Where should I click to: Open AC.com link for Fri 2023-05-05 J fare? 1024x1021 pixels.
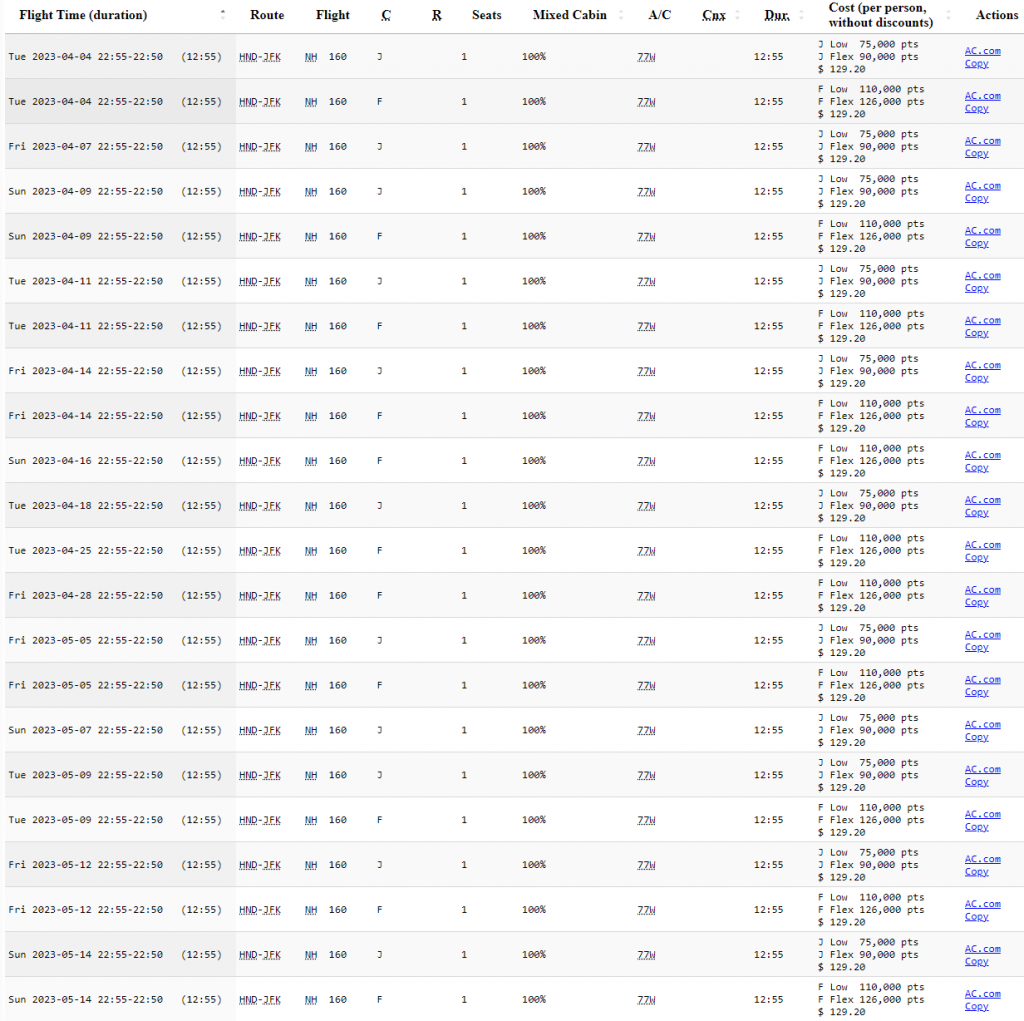click(x=982, y=635)
